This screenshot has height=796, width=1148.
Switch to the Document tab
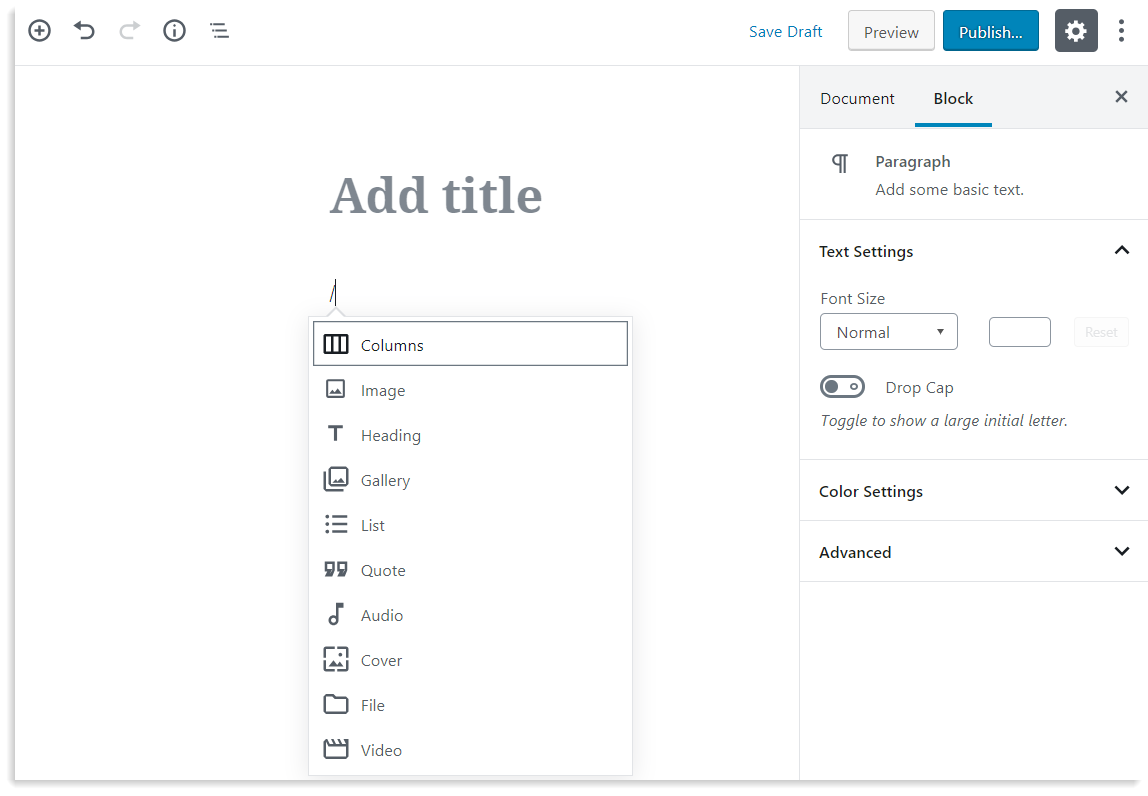(857, 98)
